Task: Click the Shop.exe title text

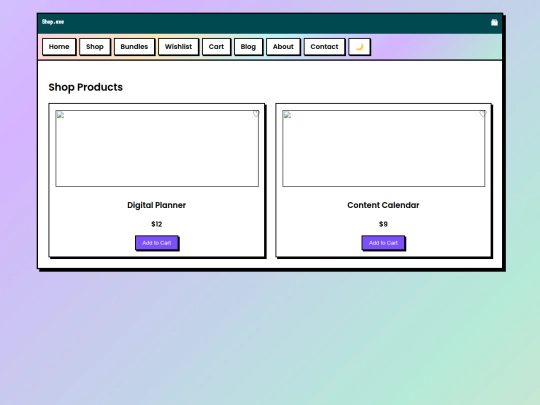Action: tap(53, 22)
